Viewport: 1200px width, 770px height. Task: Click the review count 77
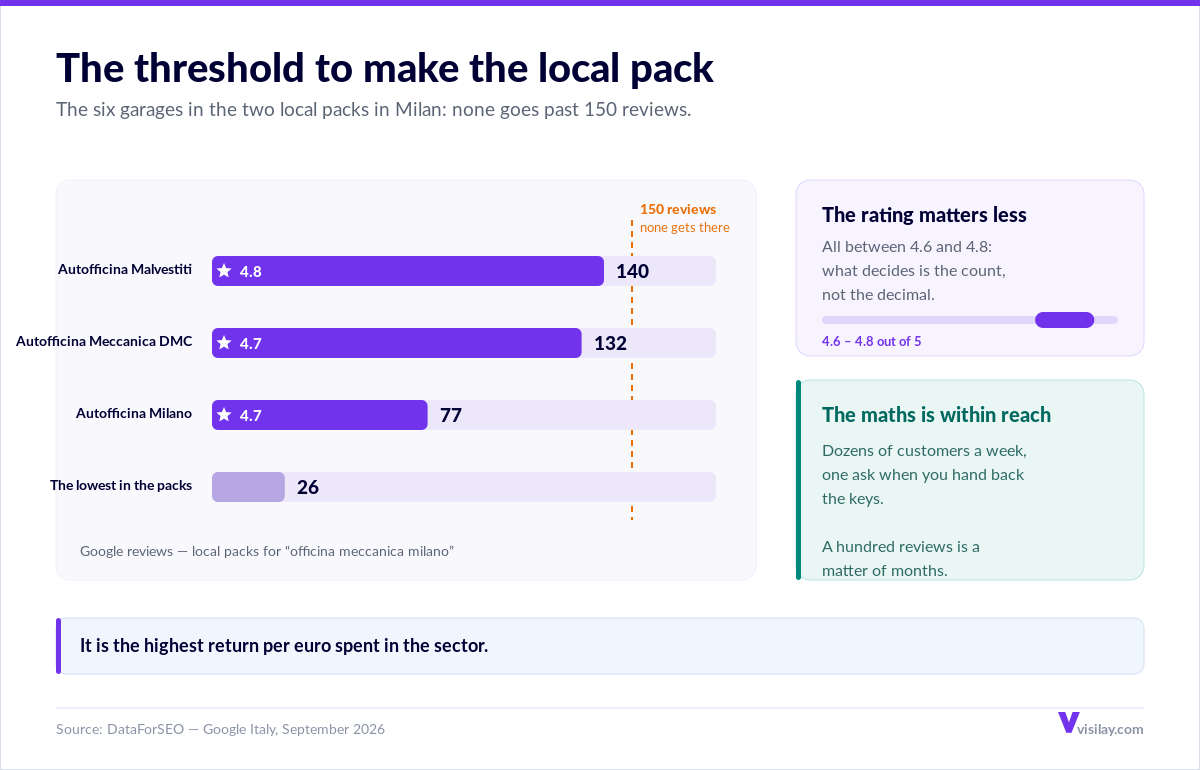click(x=451, y=415)
